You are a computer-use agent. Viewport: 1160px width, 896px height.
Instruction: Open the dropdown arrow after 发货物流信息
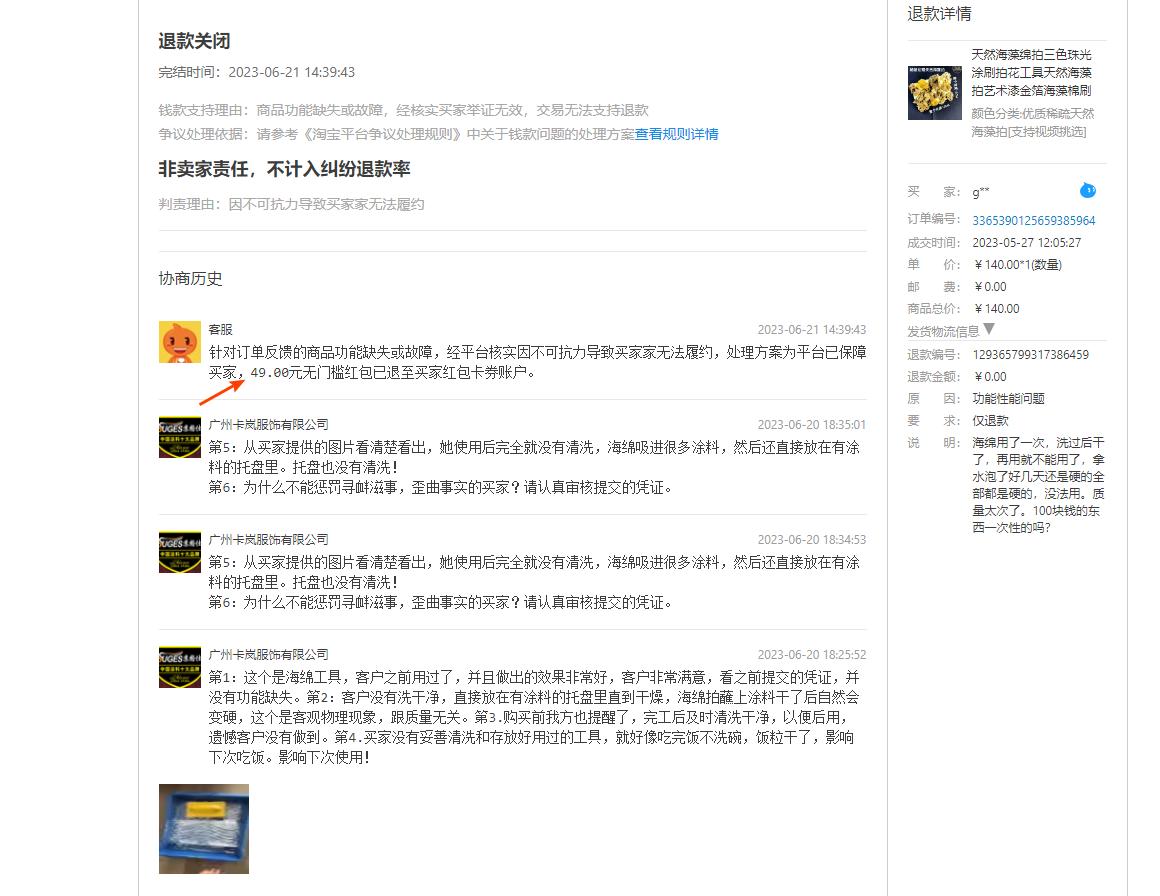tap(988, 330)
